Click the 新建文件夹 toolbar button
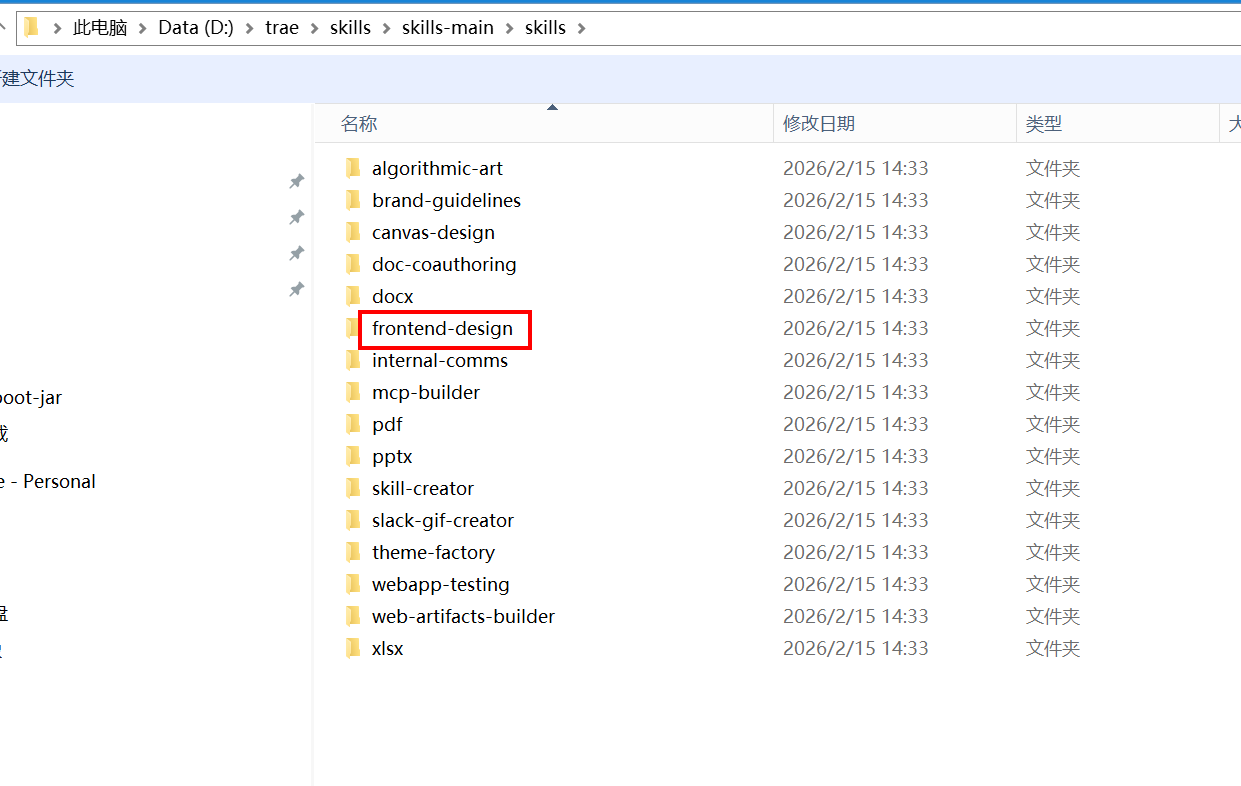This screenshot has width=1241, height=786. 37,78
